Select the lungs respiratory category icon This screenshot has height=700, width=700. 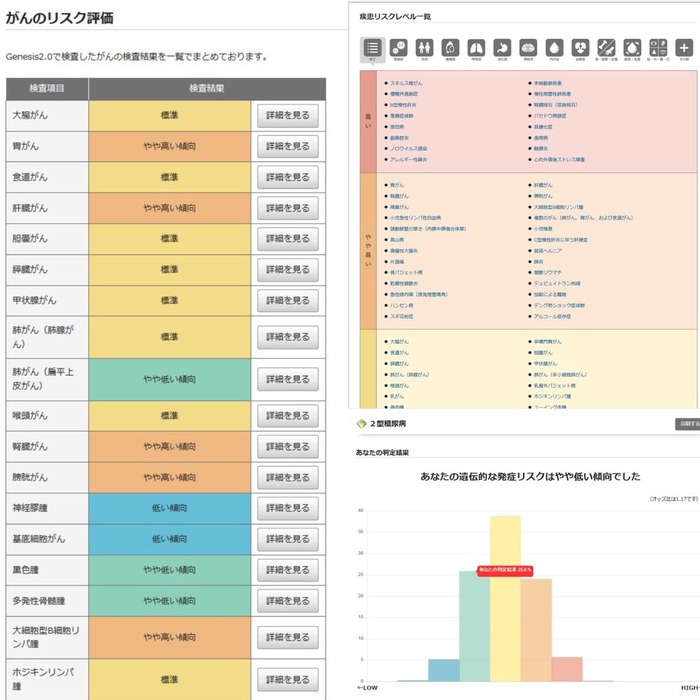pyautogui.click(x=476, y=47)
